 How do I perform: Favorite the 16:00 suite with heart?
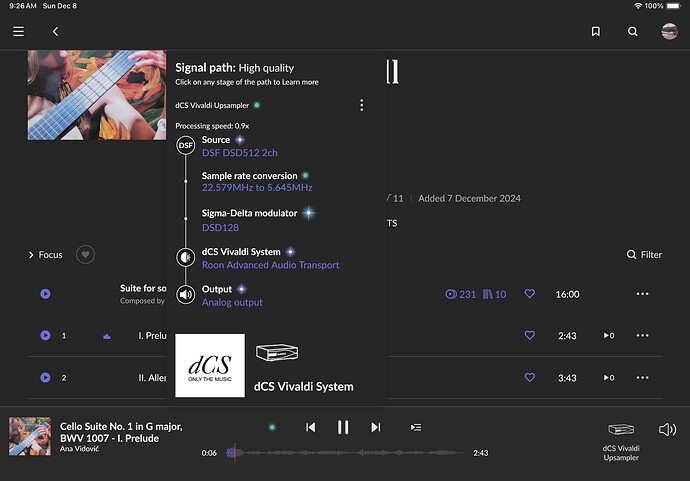[530, 294]
